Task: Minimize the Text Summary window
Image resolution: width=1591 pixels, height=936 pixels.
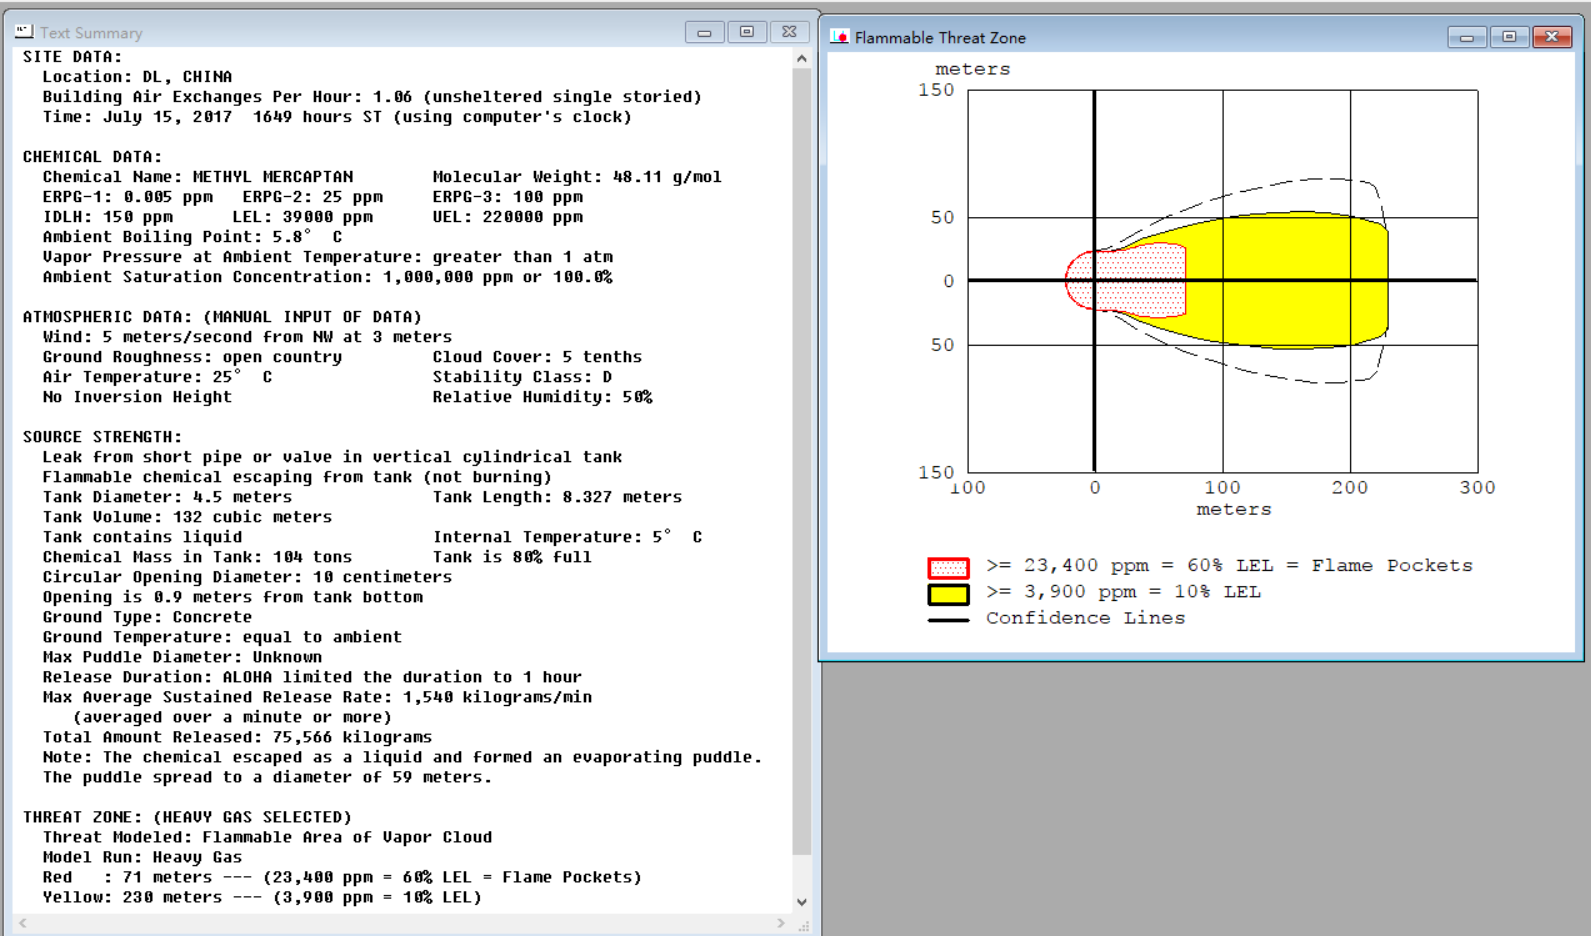Action: pyautogui.click(x=704, y=32)
